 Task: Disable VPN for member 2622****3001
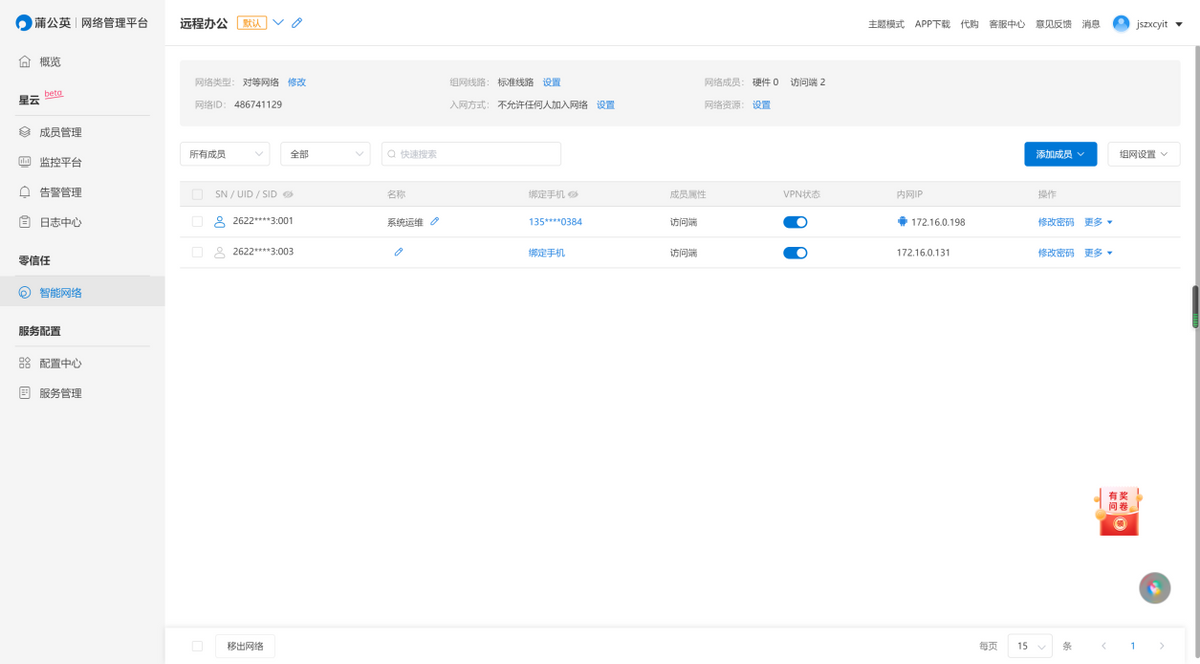tap(795, 221)
